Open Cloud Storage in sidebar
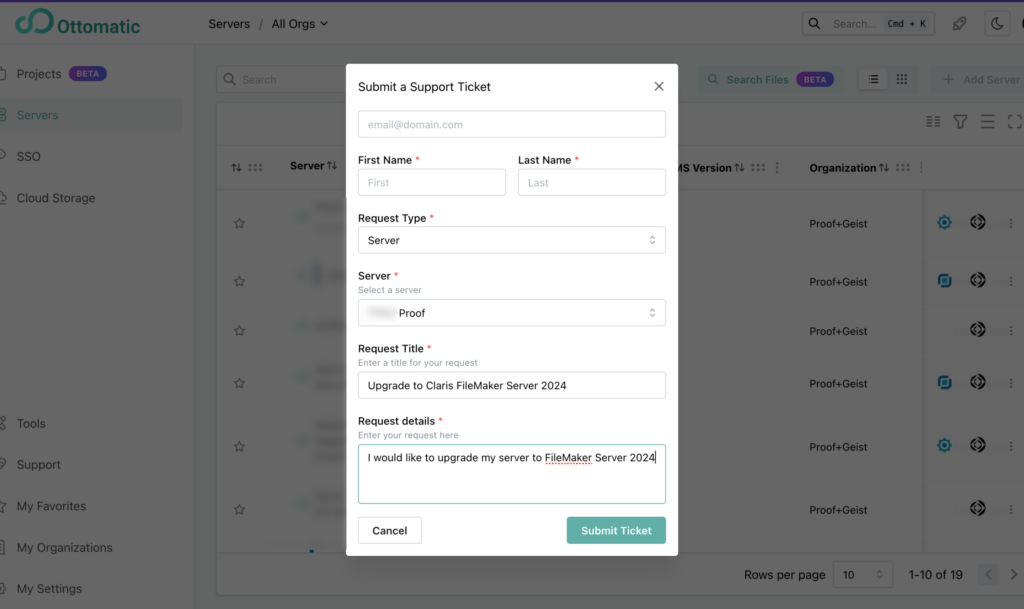Screen dimensions: 1024x609 coord(56,198)
